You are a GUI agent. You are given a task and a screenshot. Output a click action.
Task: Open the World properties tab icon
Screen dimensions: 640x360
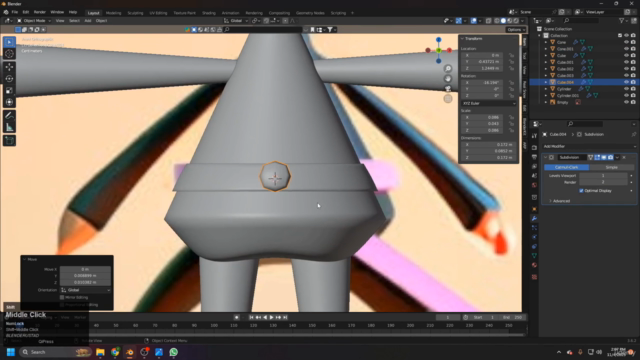pos(534,185)
